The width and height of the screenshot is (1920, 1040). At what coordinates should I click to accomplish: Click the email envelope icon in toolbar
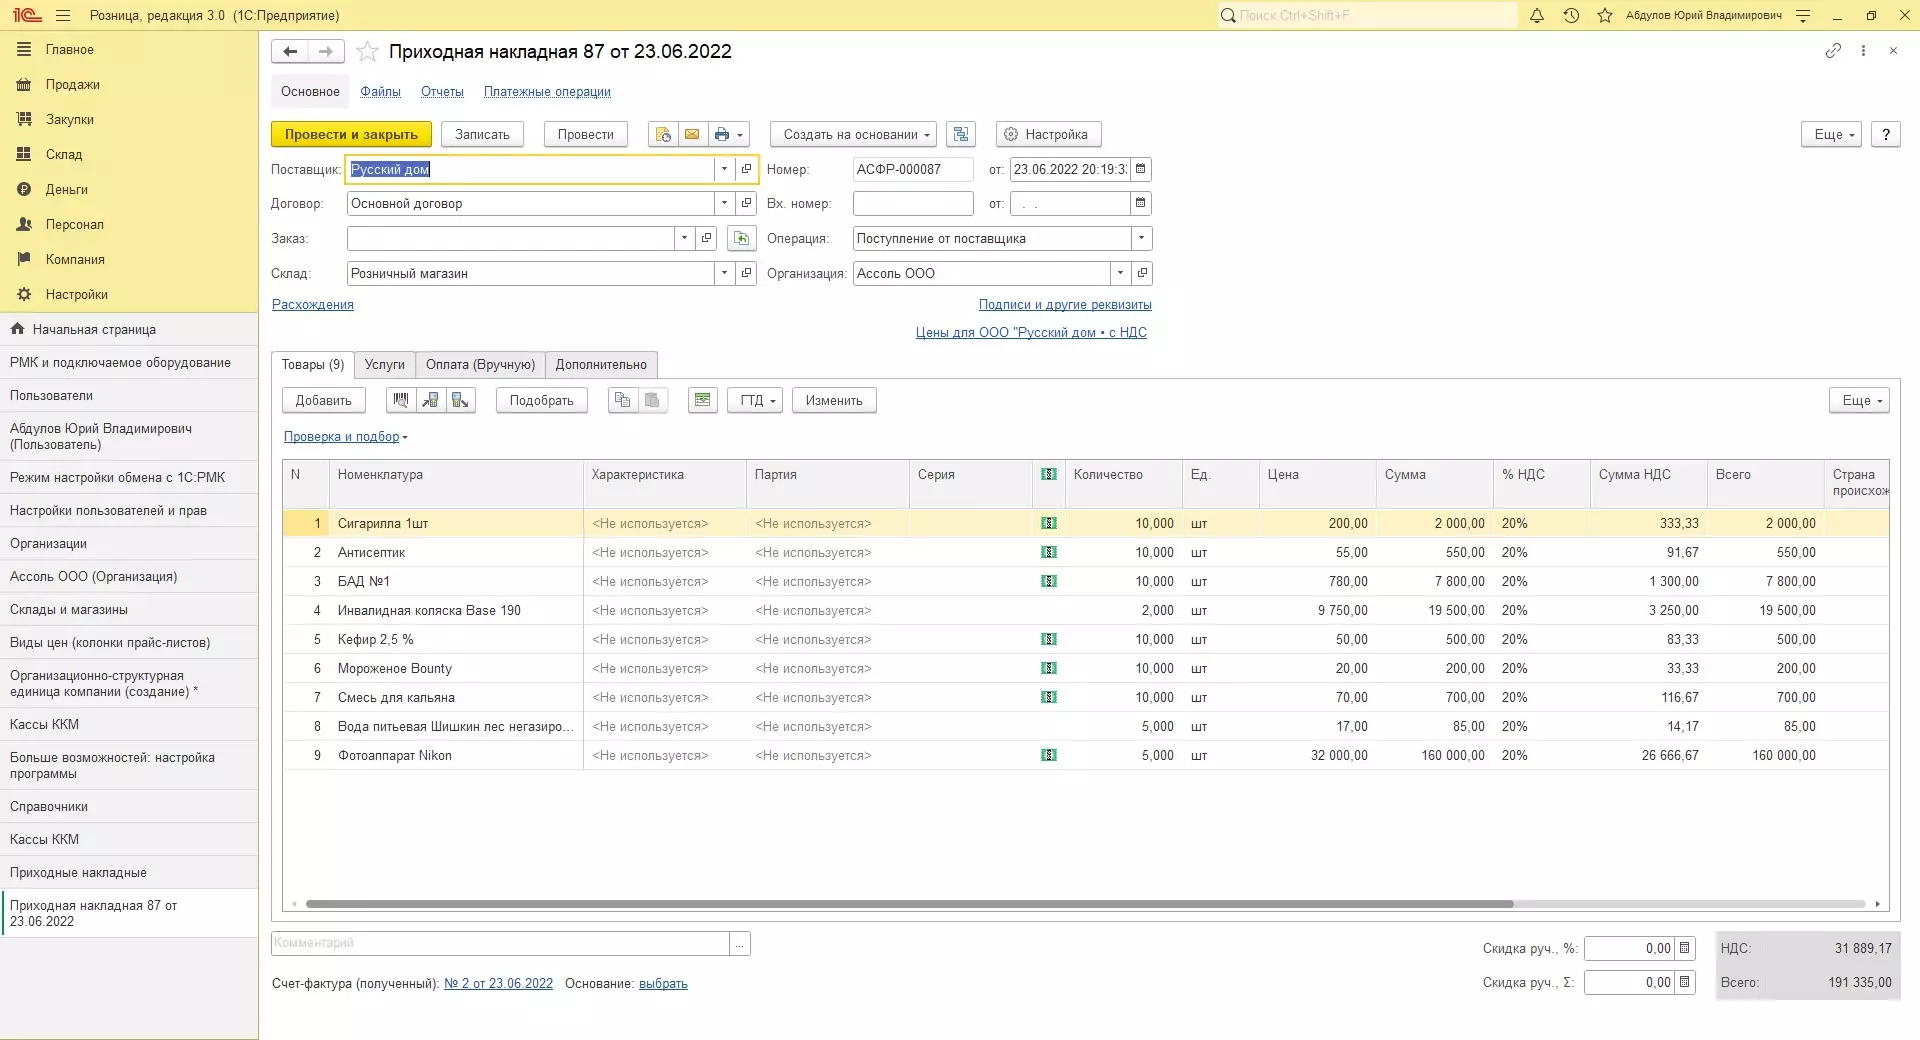691,134
